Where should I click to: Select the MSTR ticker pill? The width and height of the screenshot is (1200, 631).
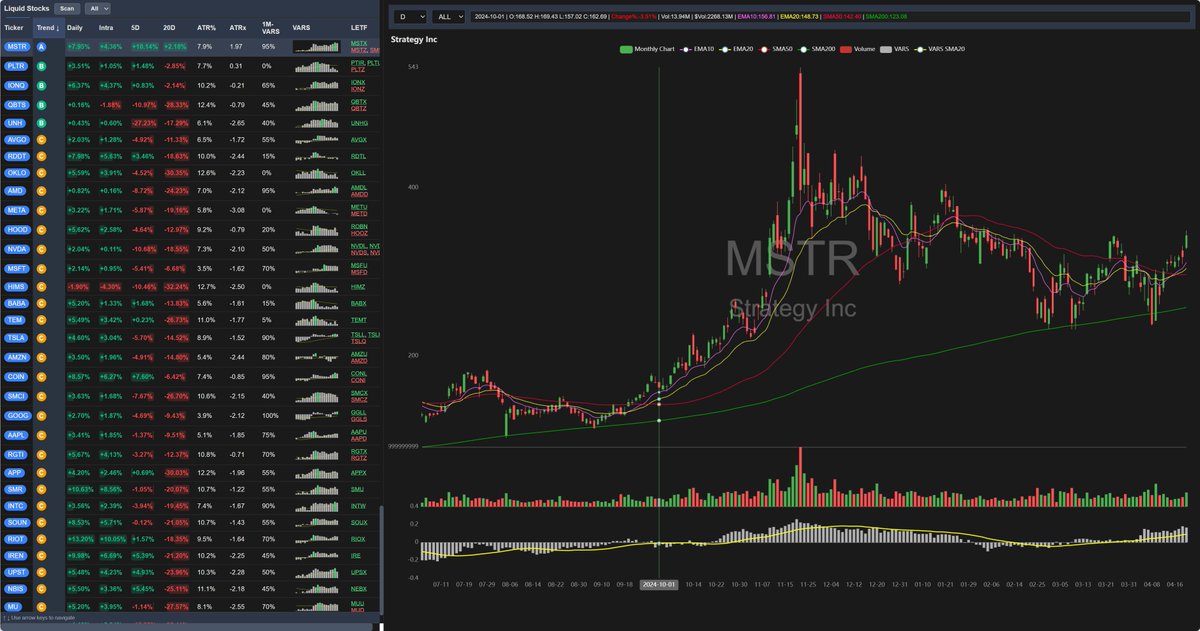tap(15, 47)
